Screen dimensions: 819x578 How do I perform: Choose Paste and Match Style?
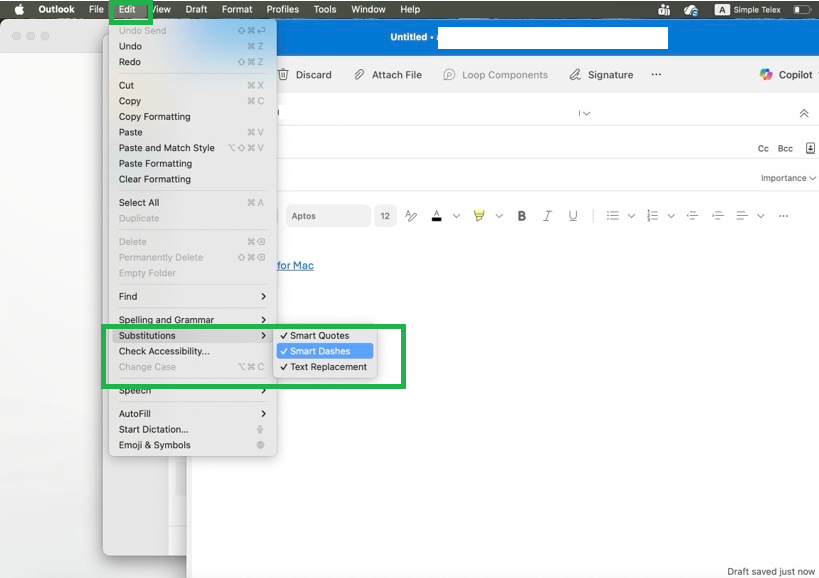[x=192, y=148]
